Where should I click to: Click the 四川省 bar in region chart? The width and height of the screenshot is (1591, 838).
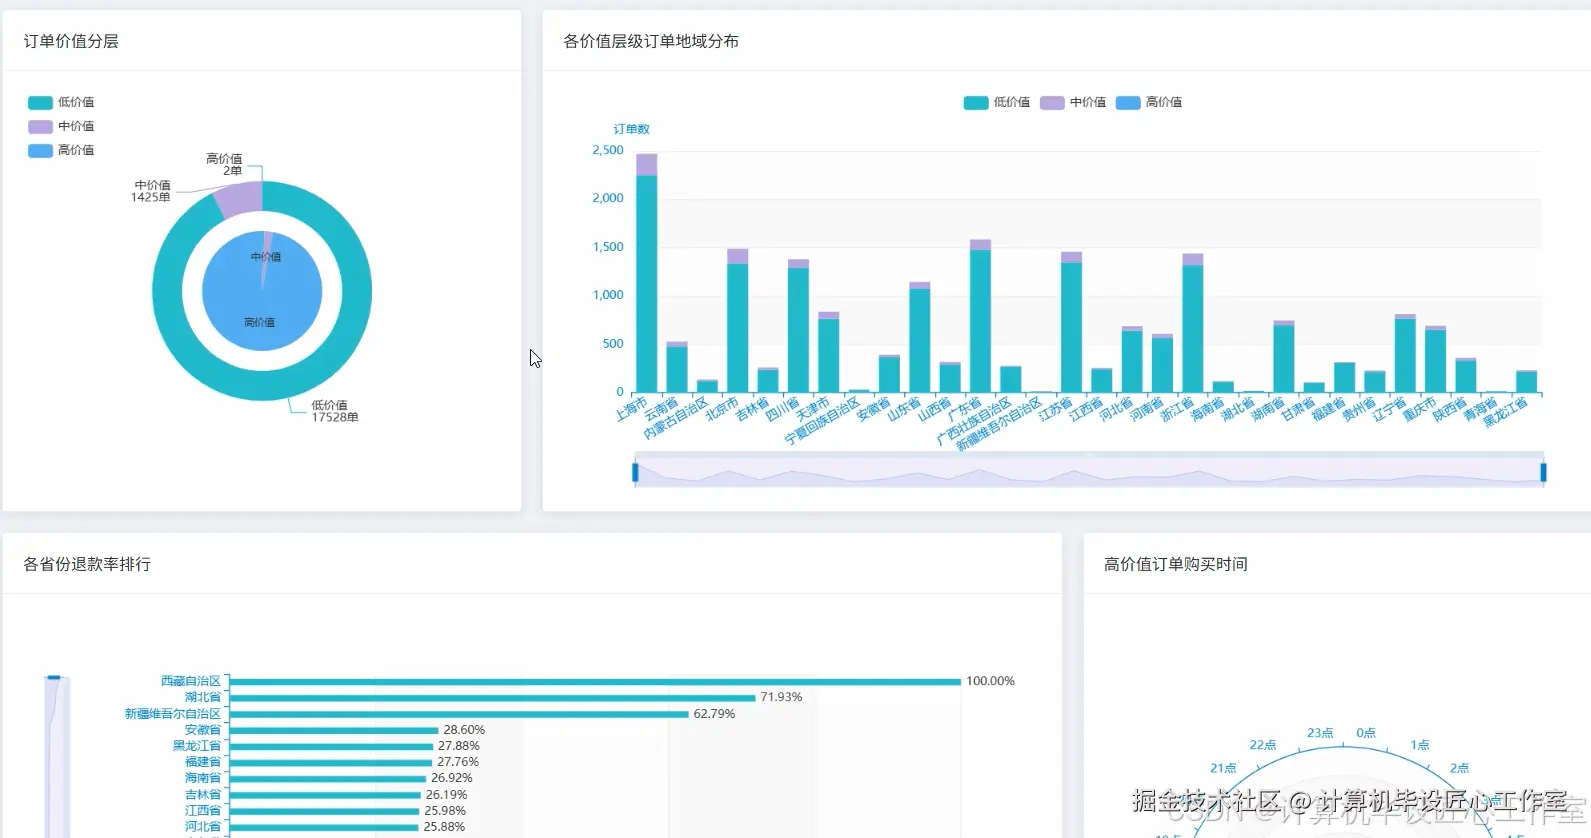pyautogui.click(x=798, y=326)
